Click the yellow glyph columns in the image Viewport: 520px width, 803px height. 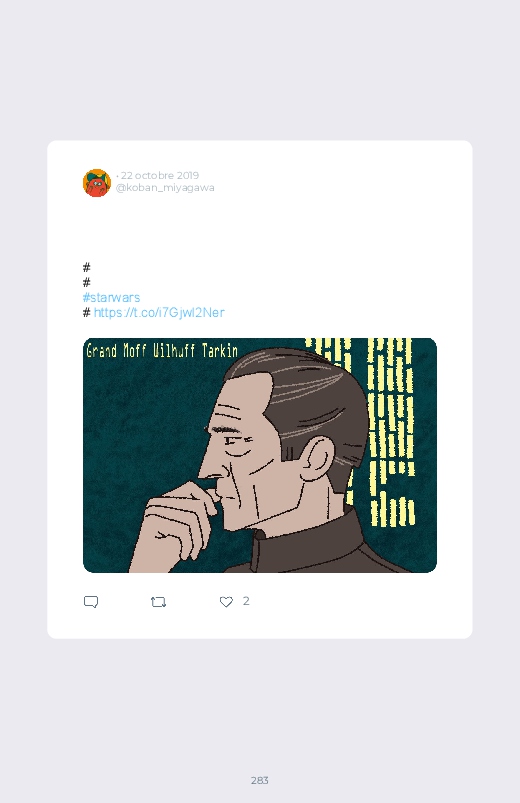click(x=390, y=431)
